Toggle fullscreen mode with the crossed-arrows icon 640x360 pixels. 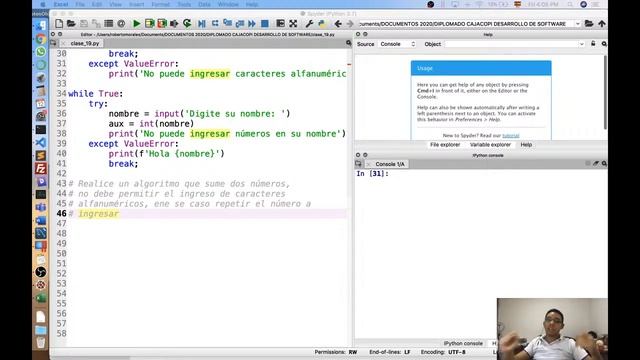point(293,24)
